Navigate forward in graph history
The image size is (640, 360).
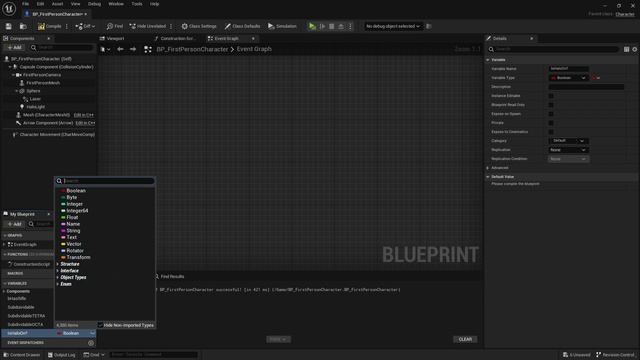pos(133,49)
